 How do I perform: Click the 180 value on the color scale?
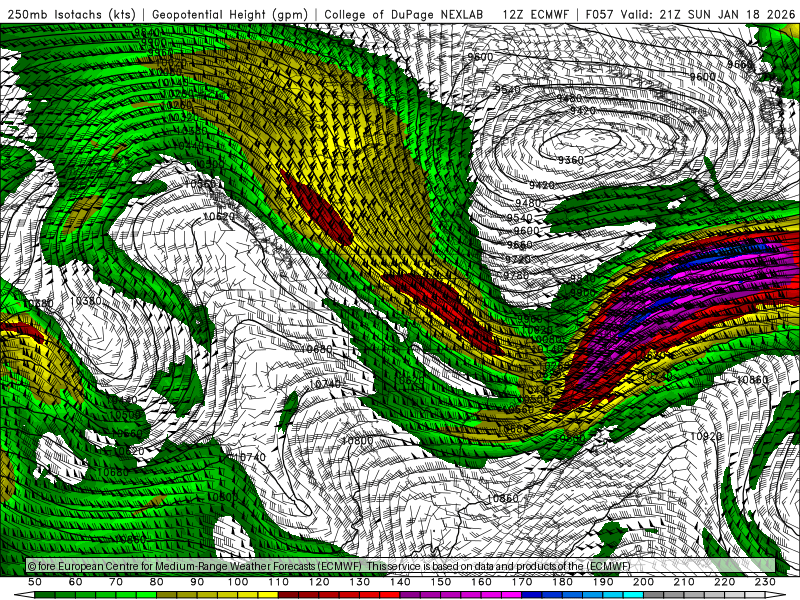pos(562,581)
